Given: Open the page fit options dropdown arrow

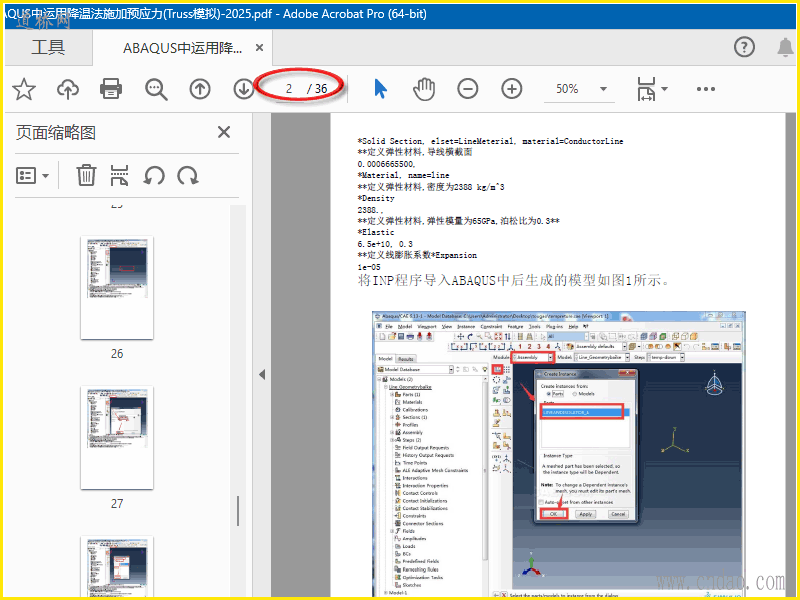Looking at the screenshot, I should [x=664, y=89].
